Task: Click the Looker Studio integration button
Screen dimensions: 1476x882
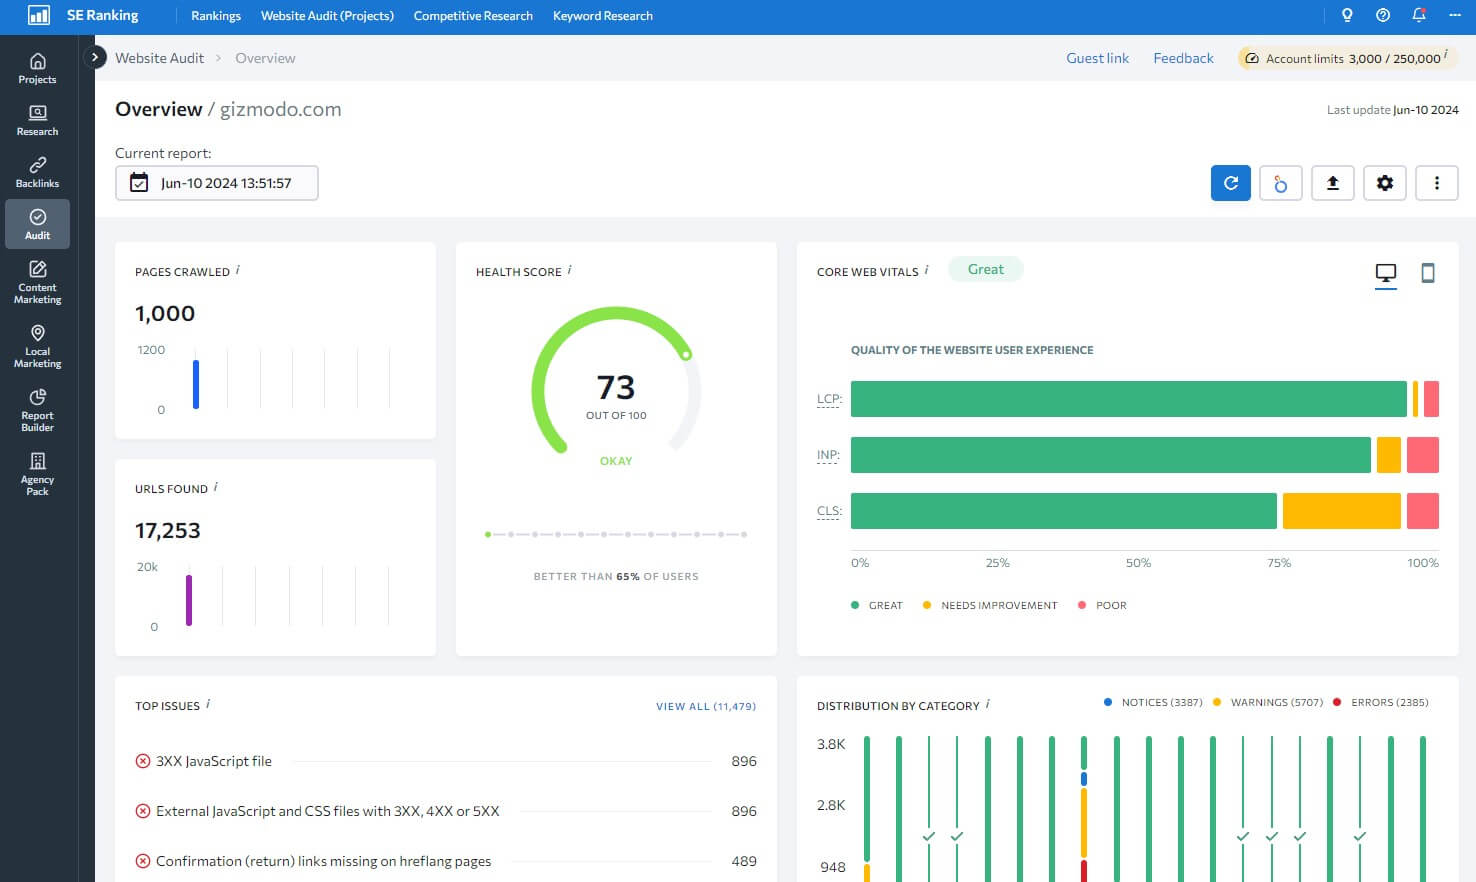Action: point(1281,183)
